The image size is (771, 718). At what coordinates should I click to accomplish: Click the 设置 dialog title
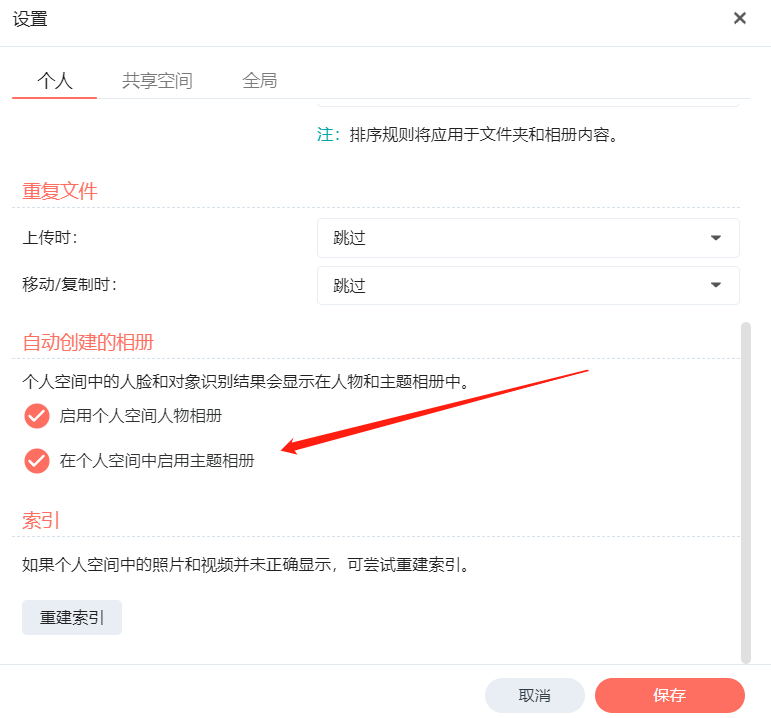30,19
